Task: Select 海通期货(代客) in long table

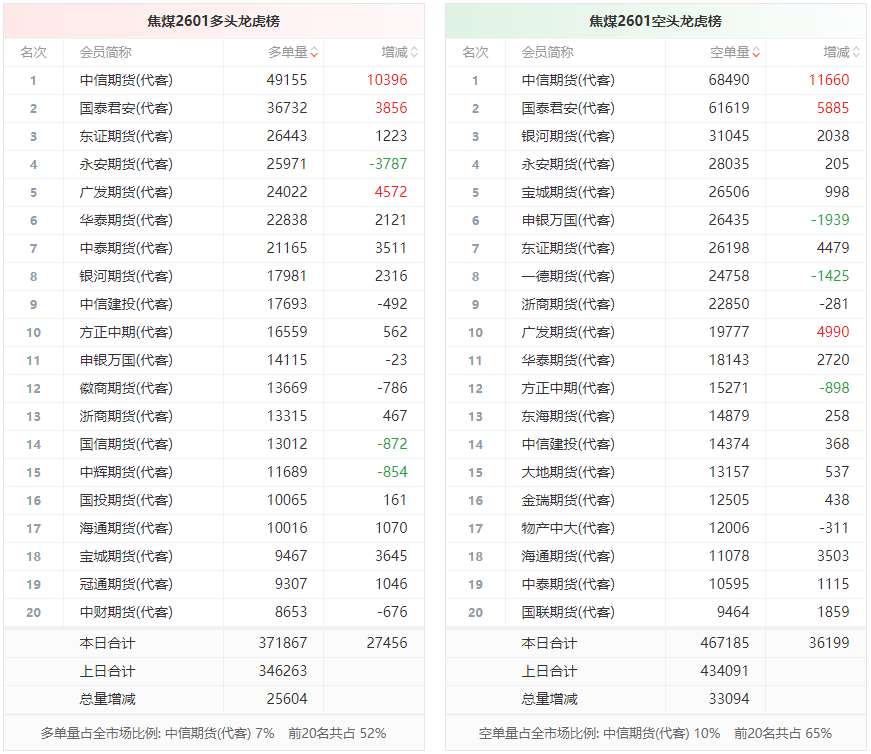Action: click(126, 528)
